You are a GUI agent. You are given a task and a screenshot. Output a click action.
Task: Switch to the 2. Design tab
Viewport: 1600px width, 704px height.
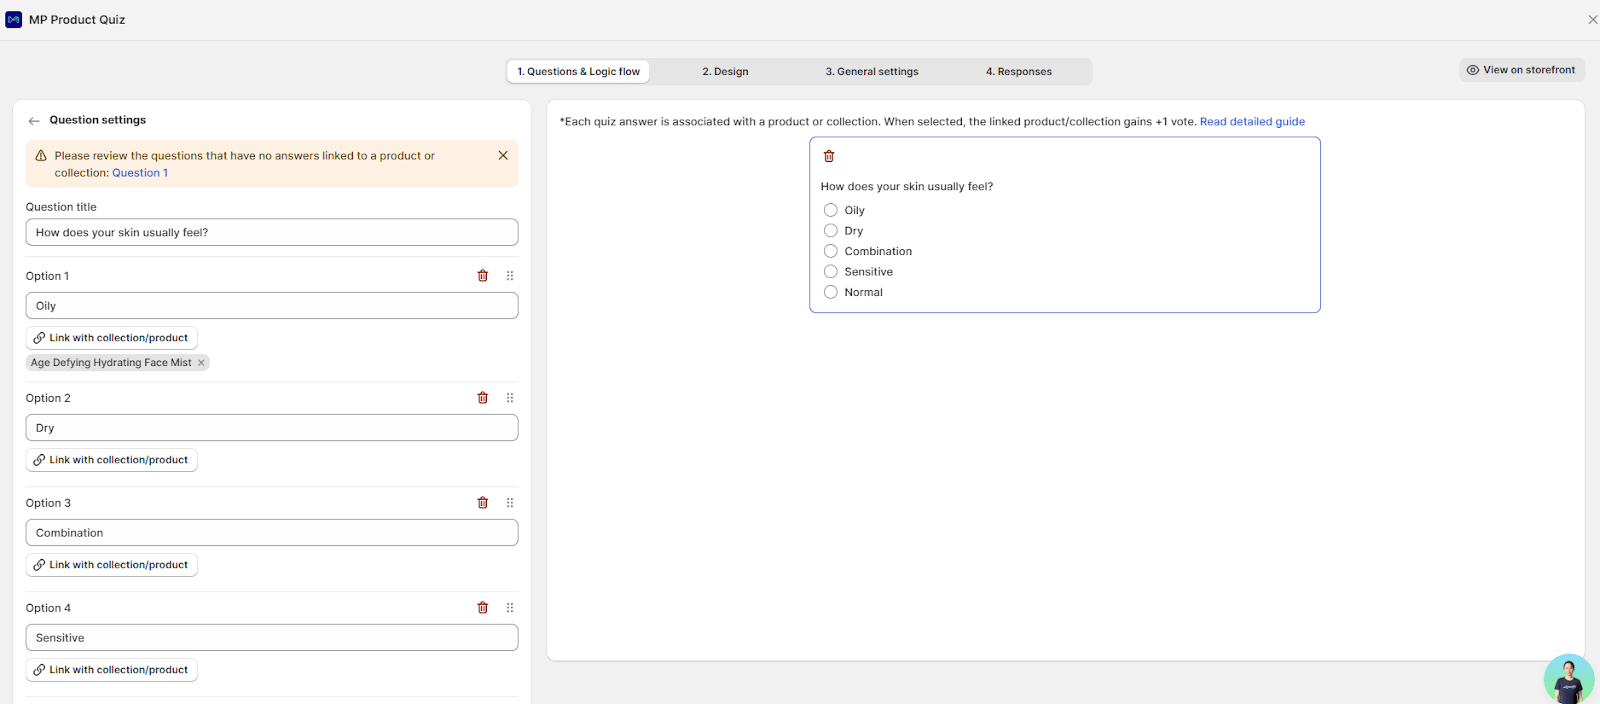pyautogui.click(x=725, y=72)
